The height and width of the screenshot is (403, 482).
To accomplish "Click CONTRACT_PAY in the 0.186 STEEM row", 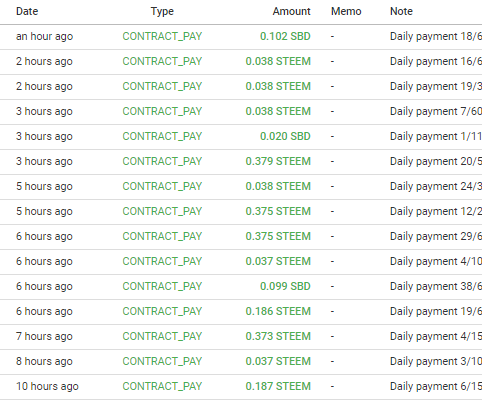I will coord(162,311).
